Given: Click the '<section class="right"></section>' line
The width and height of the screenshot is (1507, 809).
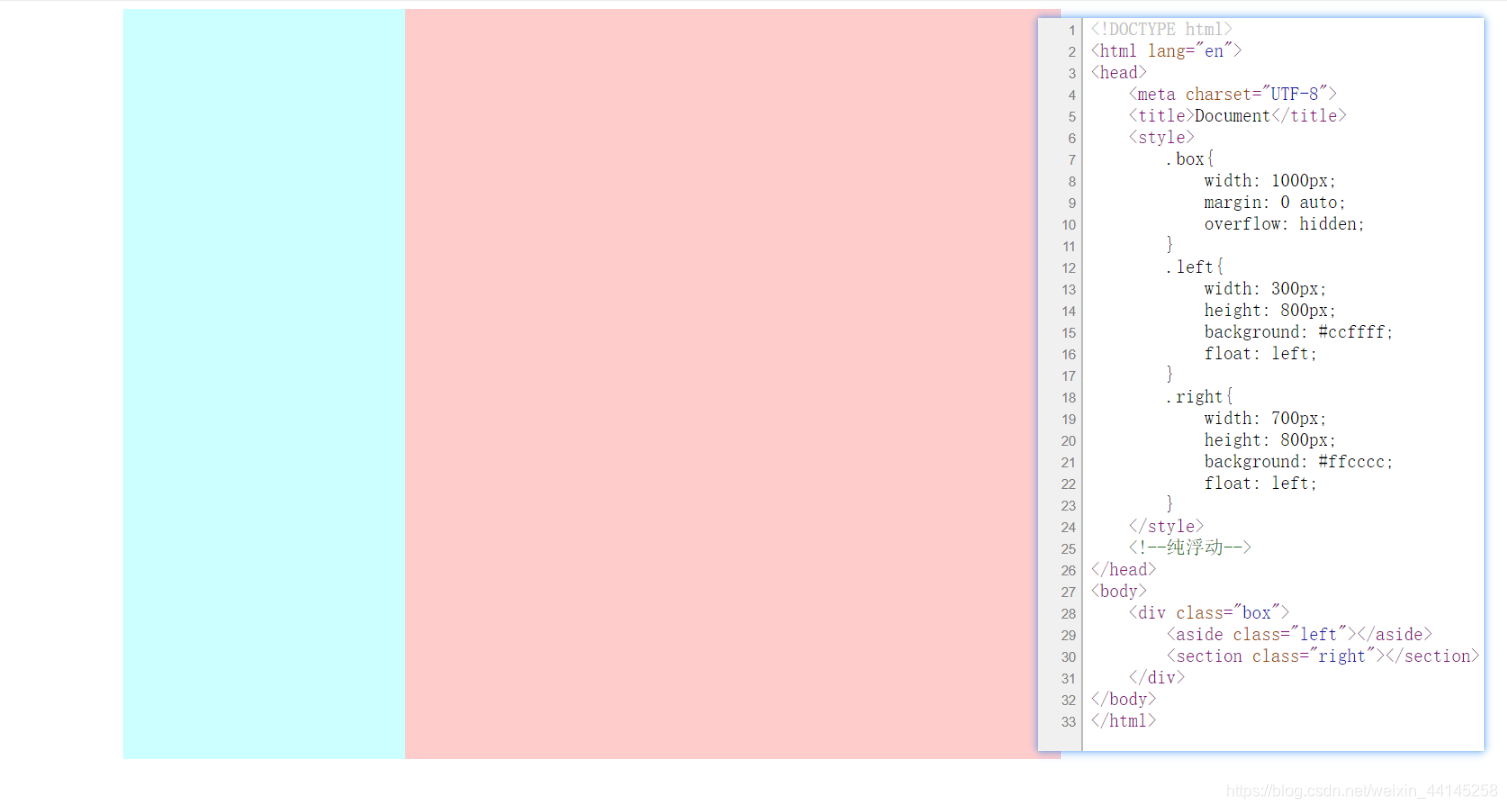Looking at the screenshot, I should pyautogui.click(x=1323, y=656).
